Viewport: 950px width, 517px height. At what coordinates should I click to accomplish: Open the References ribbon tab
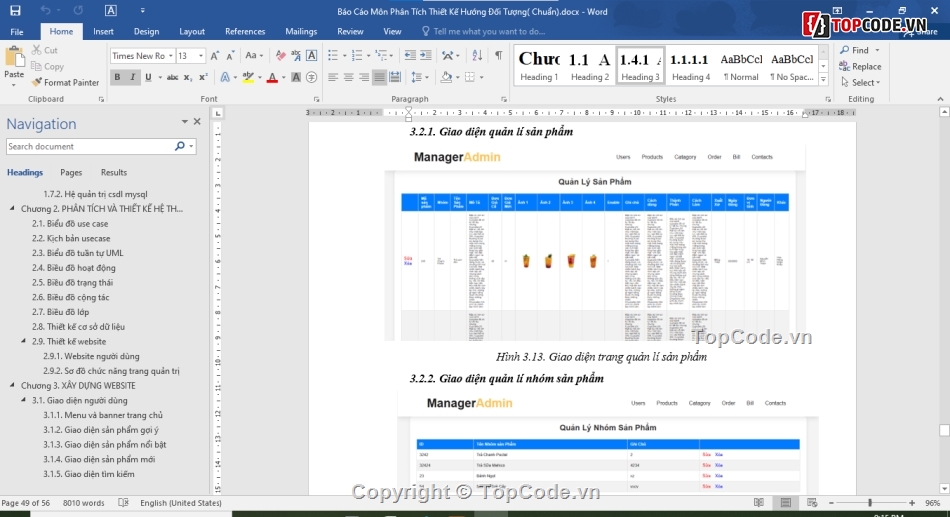(245, 32)
